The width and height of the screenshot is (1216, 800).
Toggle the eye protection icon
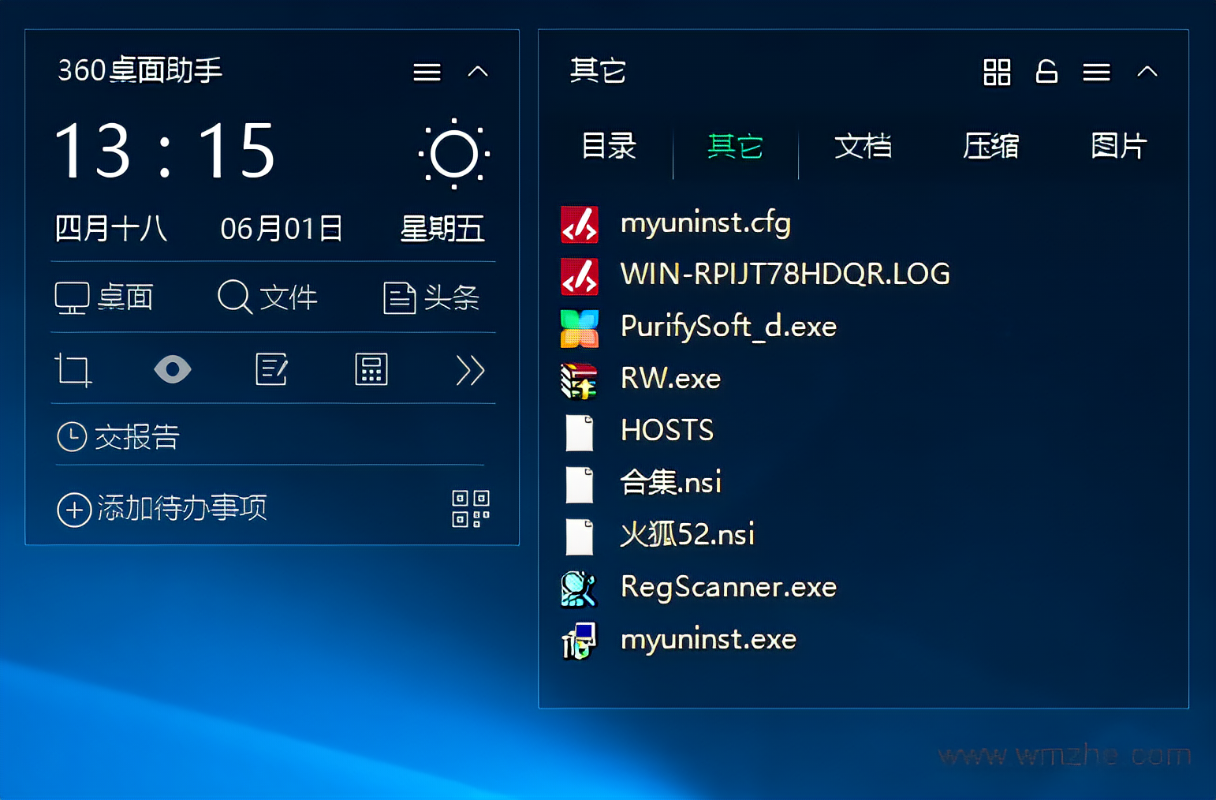pyautogui.click(x=172, y=370)
